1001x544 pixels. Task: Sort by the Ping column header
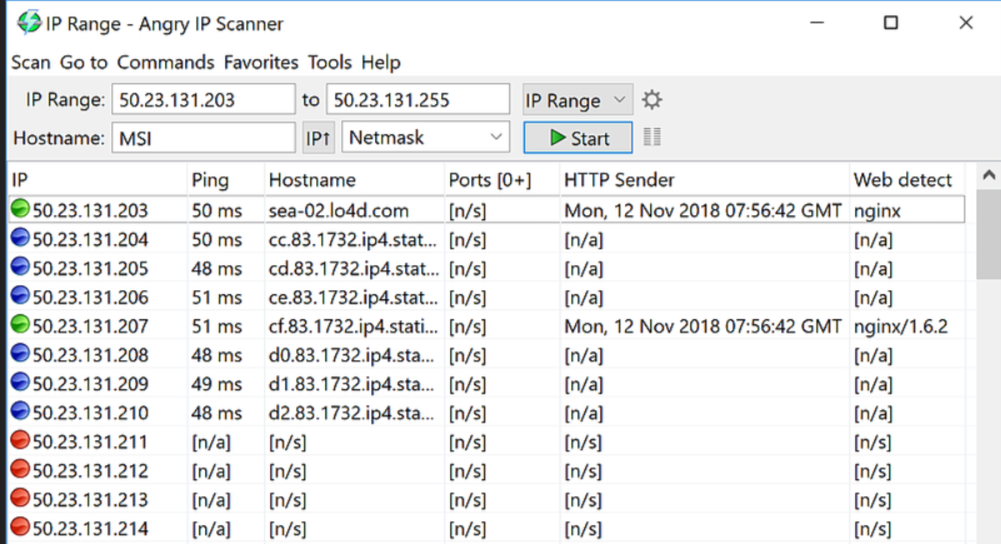(226, 180)
